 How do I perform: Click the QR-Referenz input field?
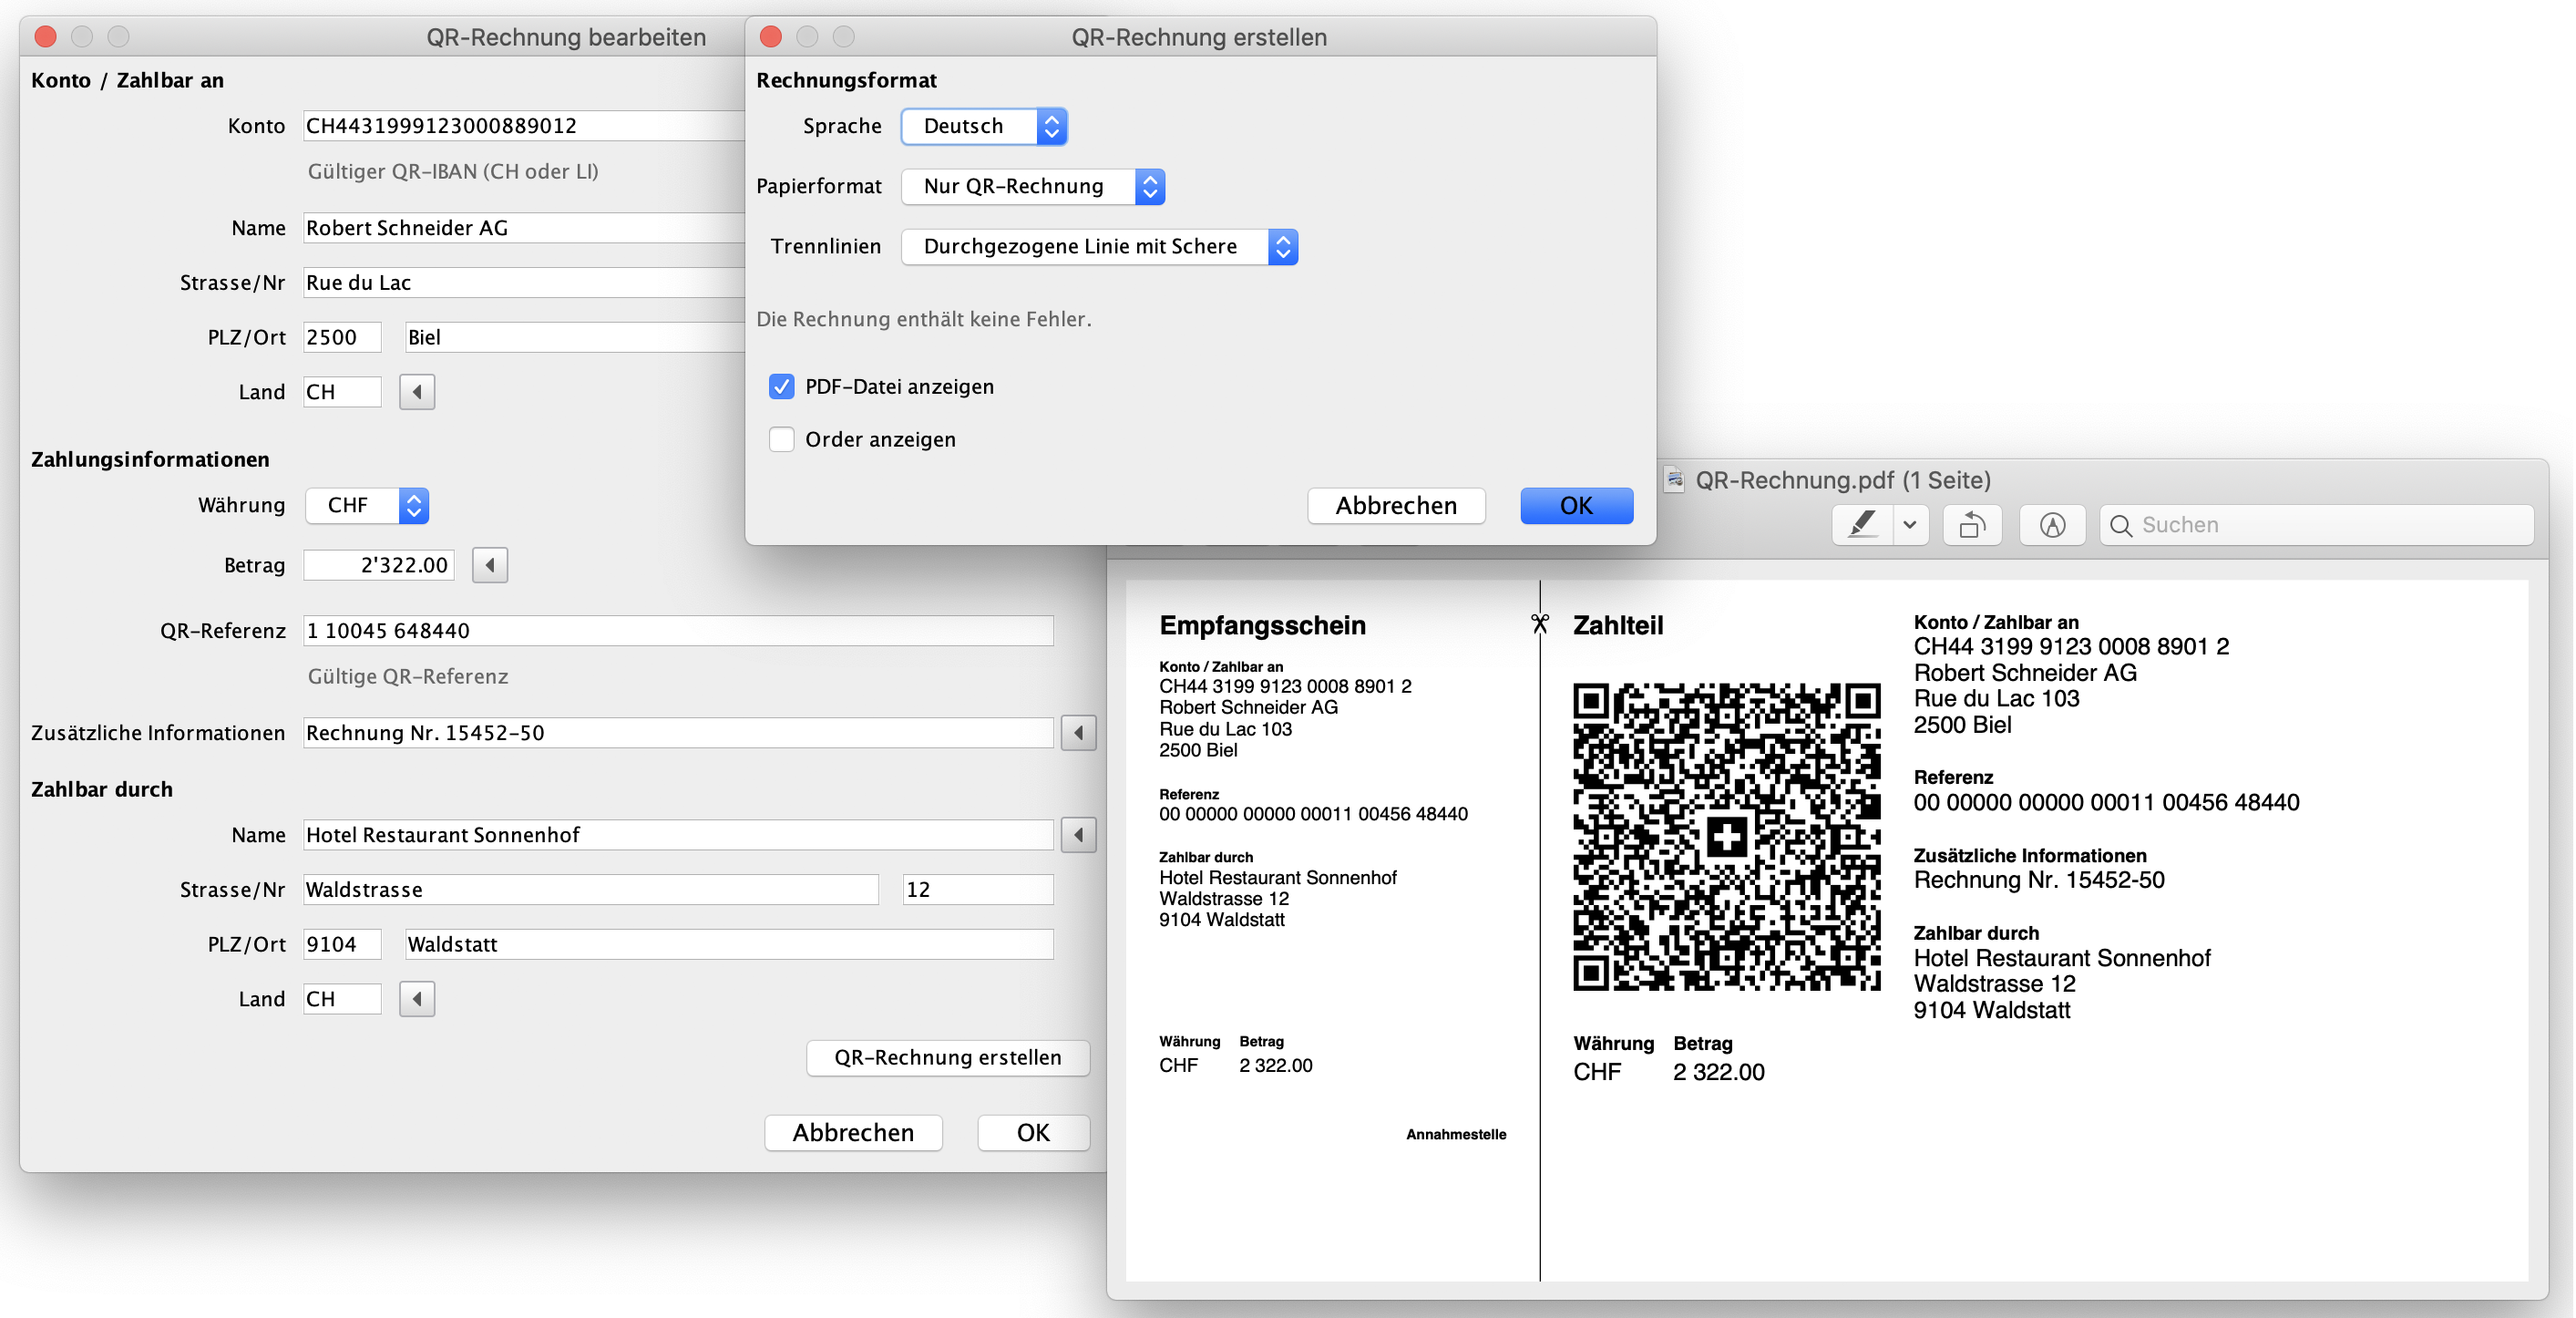(678, 631)
